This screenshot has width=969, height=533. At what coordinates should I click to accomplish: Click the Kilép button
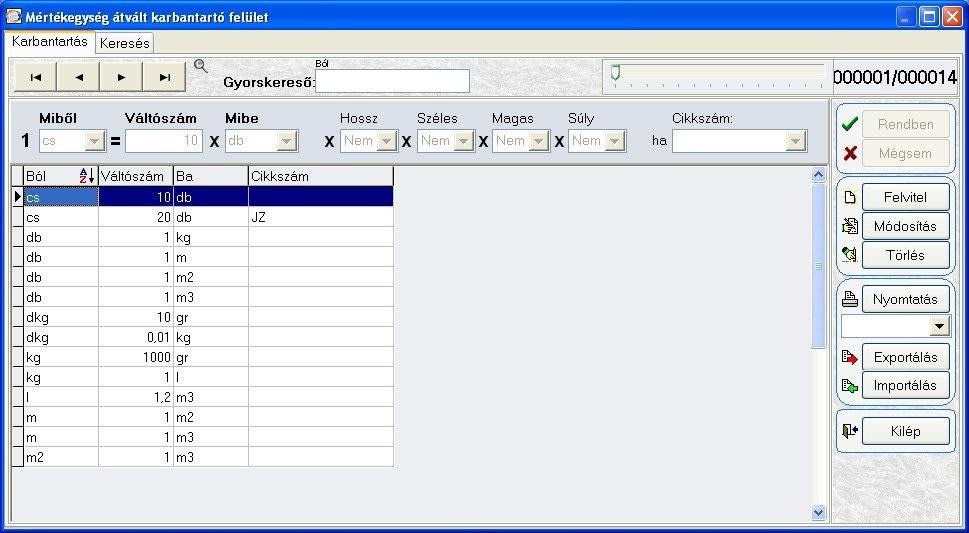tap(905, 431)
